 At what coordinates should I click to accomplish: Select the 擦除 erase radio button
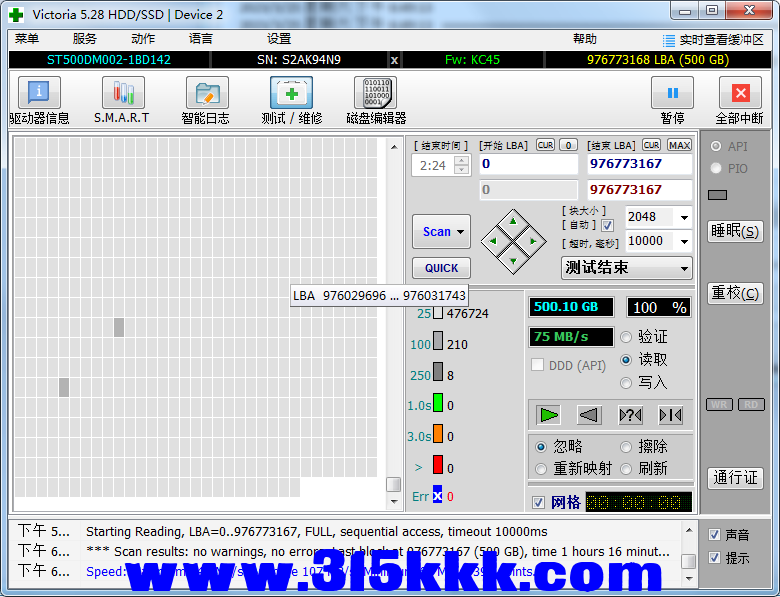pyautogui.click(x=626, y=447)
